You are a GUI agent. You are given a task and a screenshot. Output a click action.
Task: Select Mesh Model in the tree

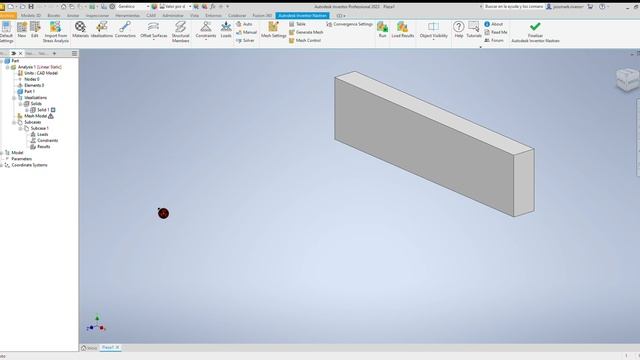(35, 116)
